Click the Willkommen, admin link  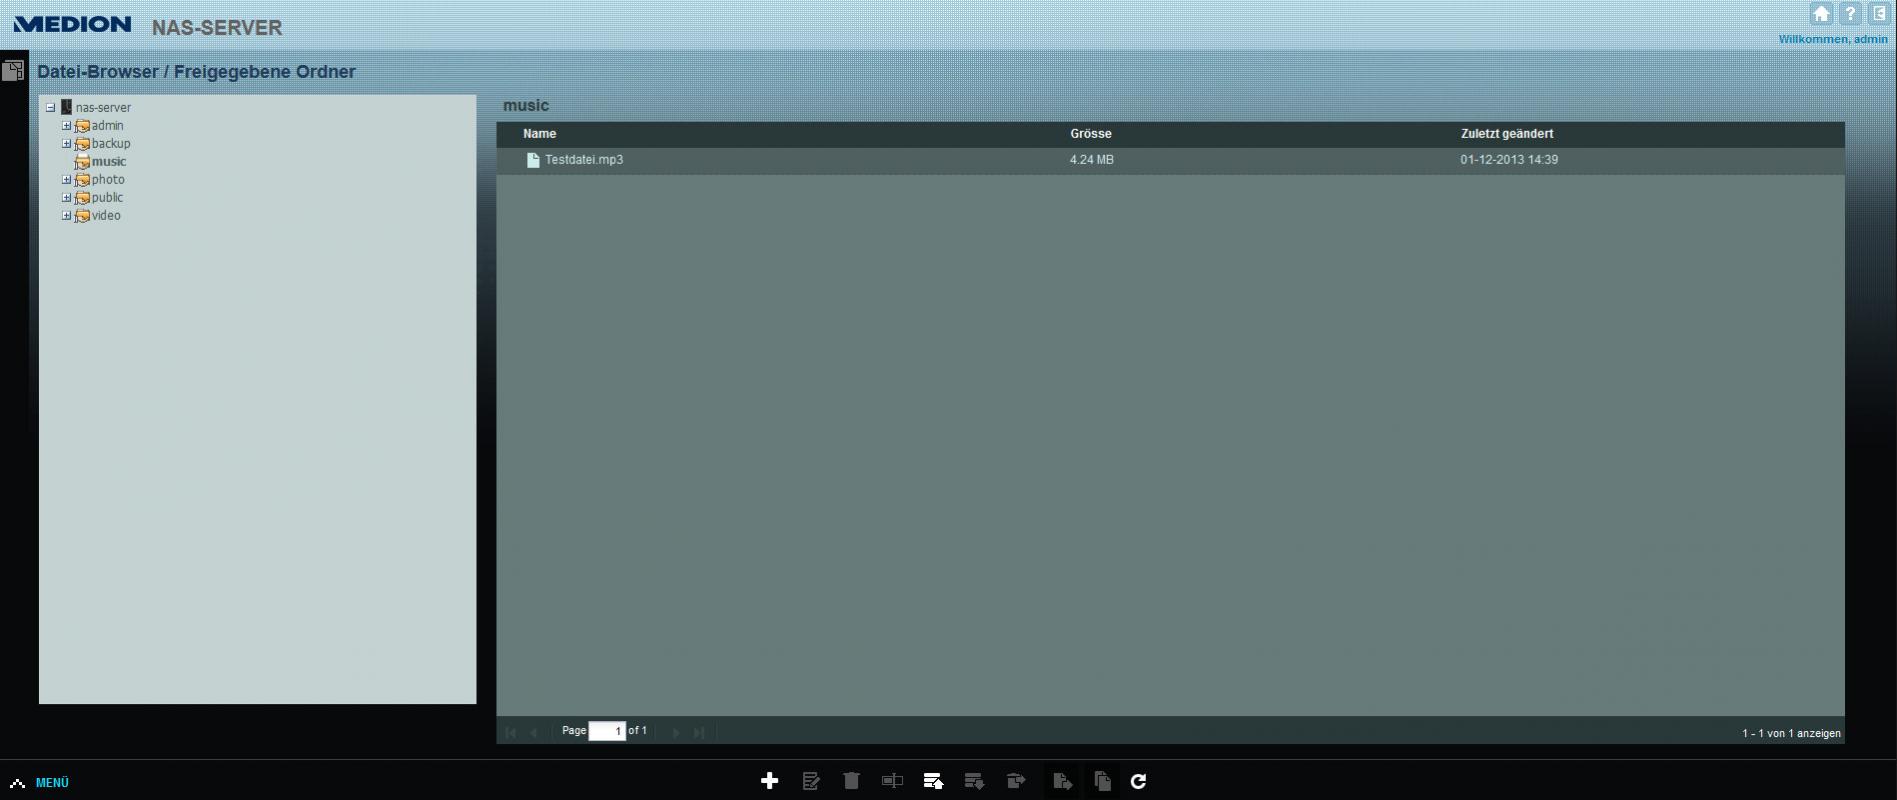point(1832,39)
